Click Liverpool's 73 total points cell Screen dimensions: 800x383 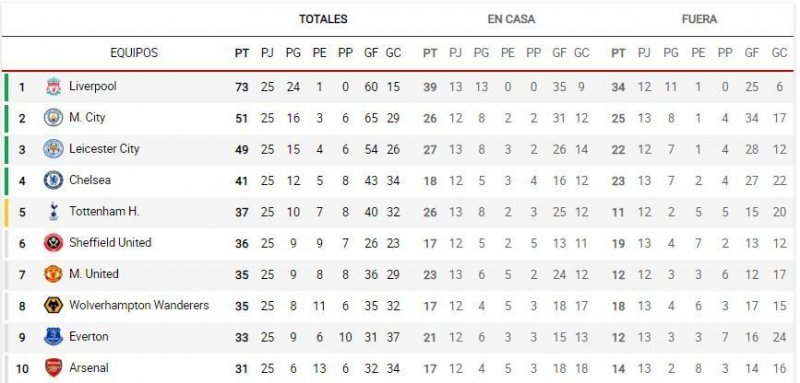click(242, 87)
